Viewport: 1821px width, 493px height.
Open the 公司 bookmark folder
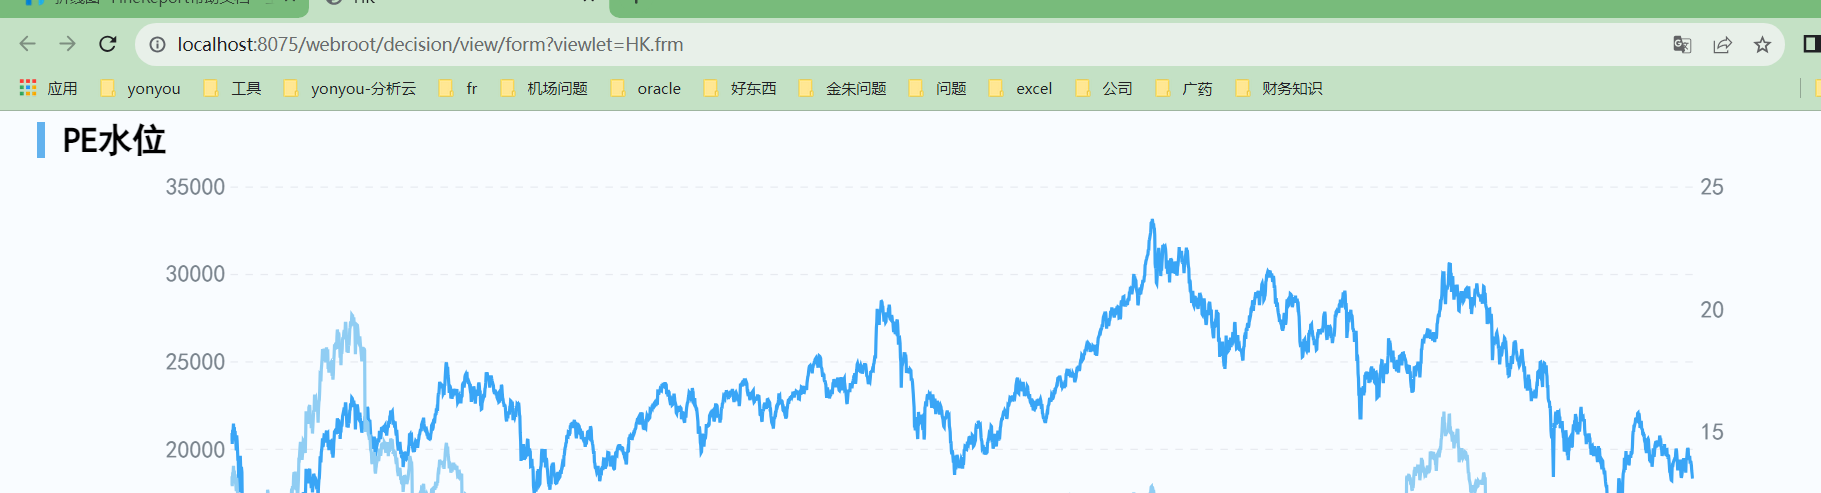tap(1104, 88)
